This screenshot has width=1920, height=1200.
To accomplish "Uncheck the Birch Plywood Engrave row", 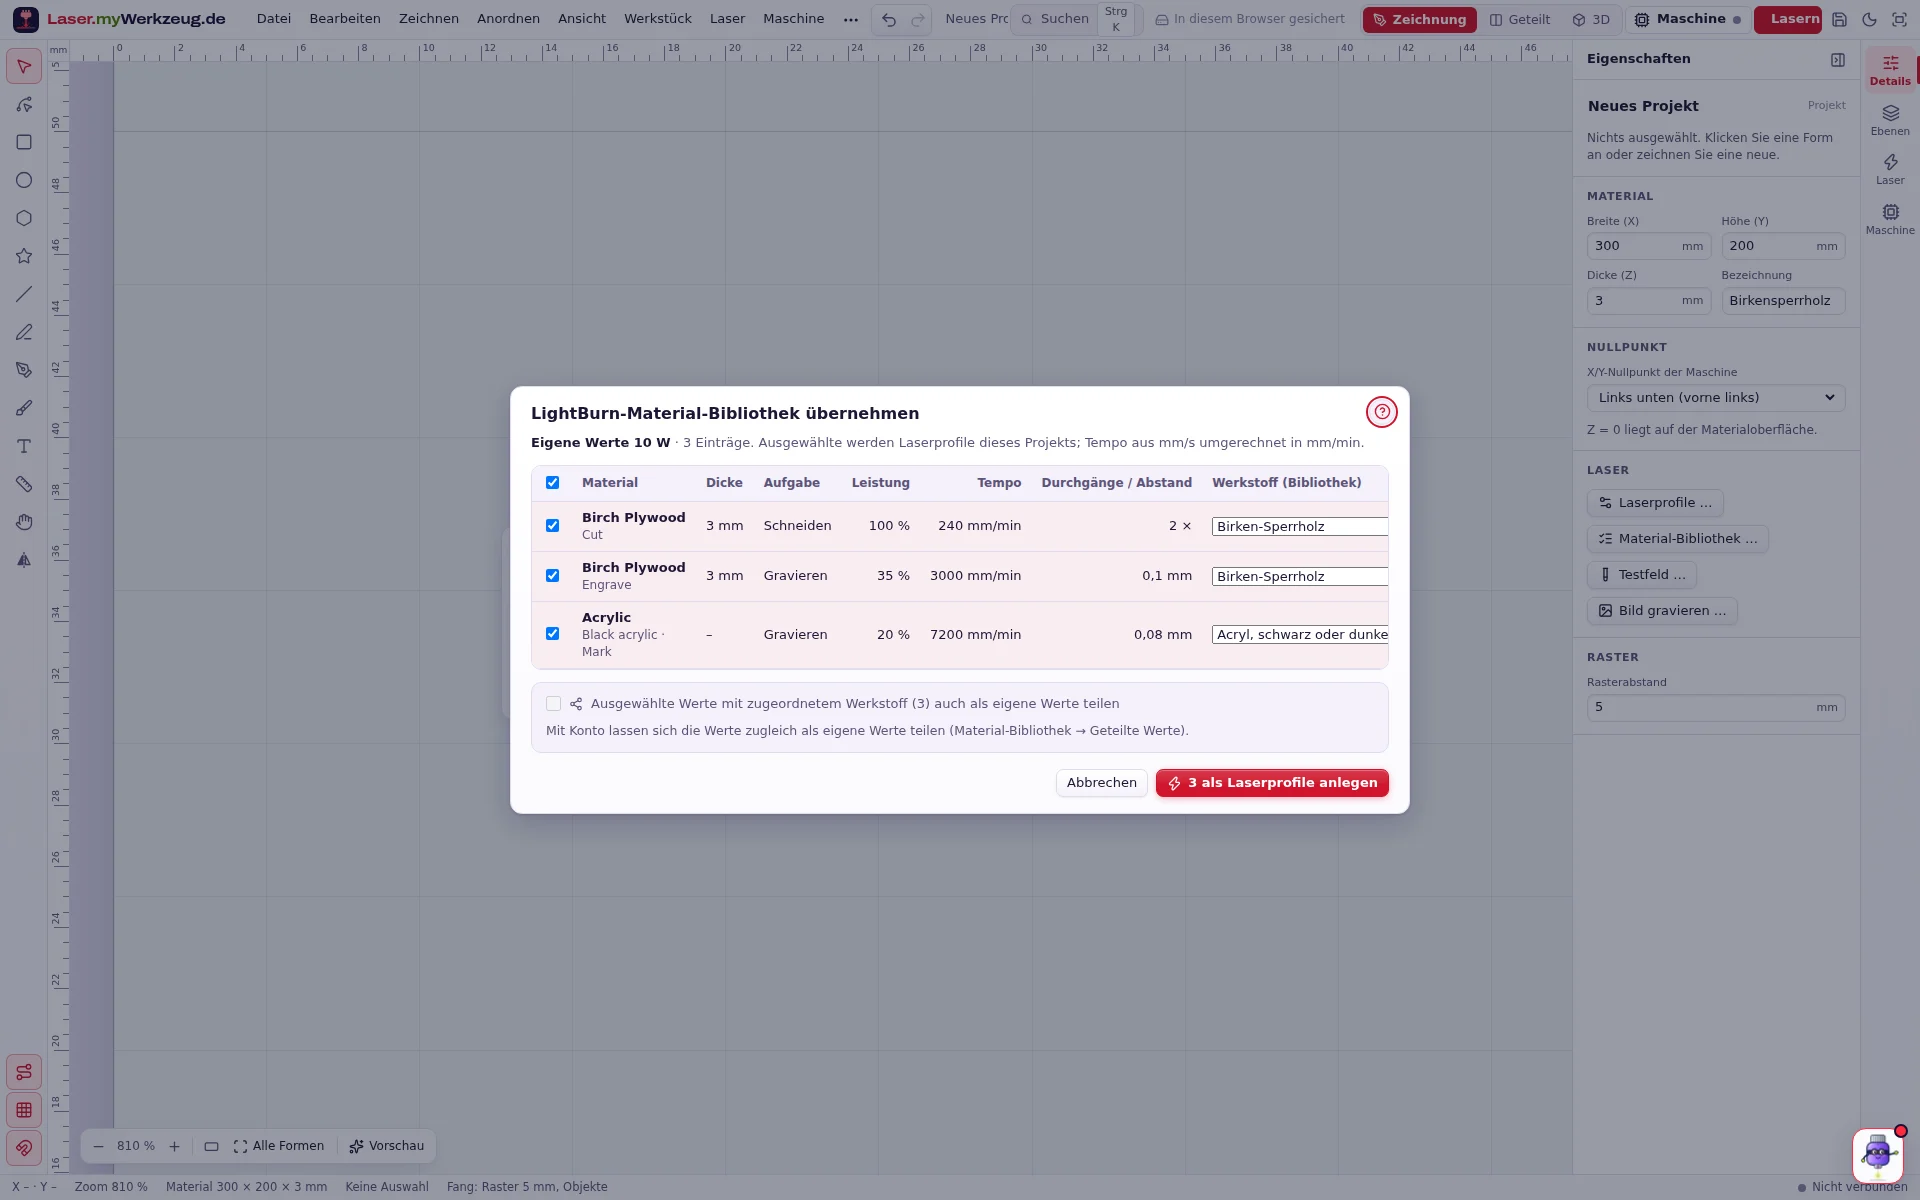I will 552,576.
